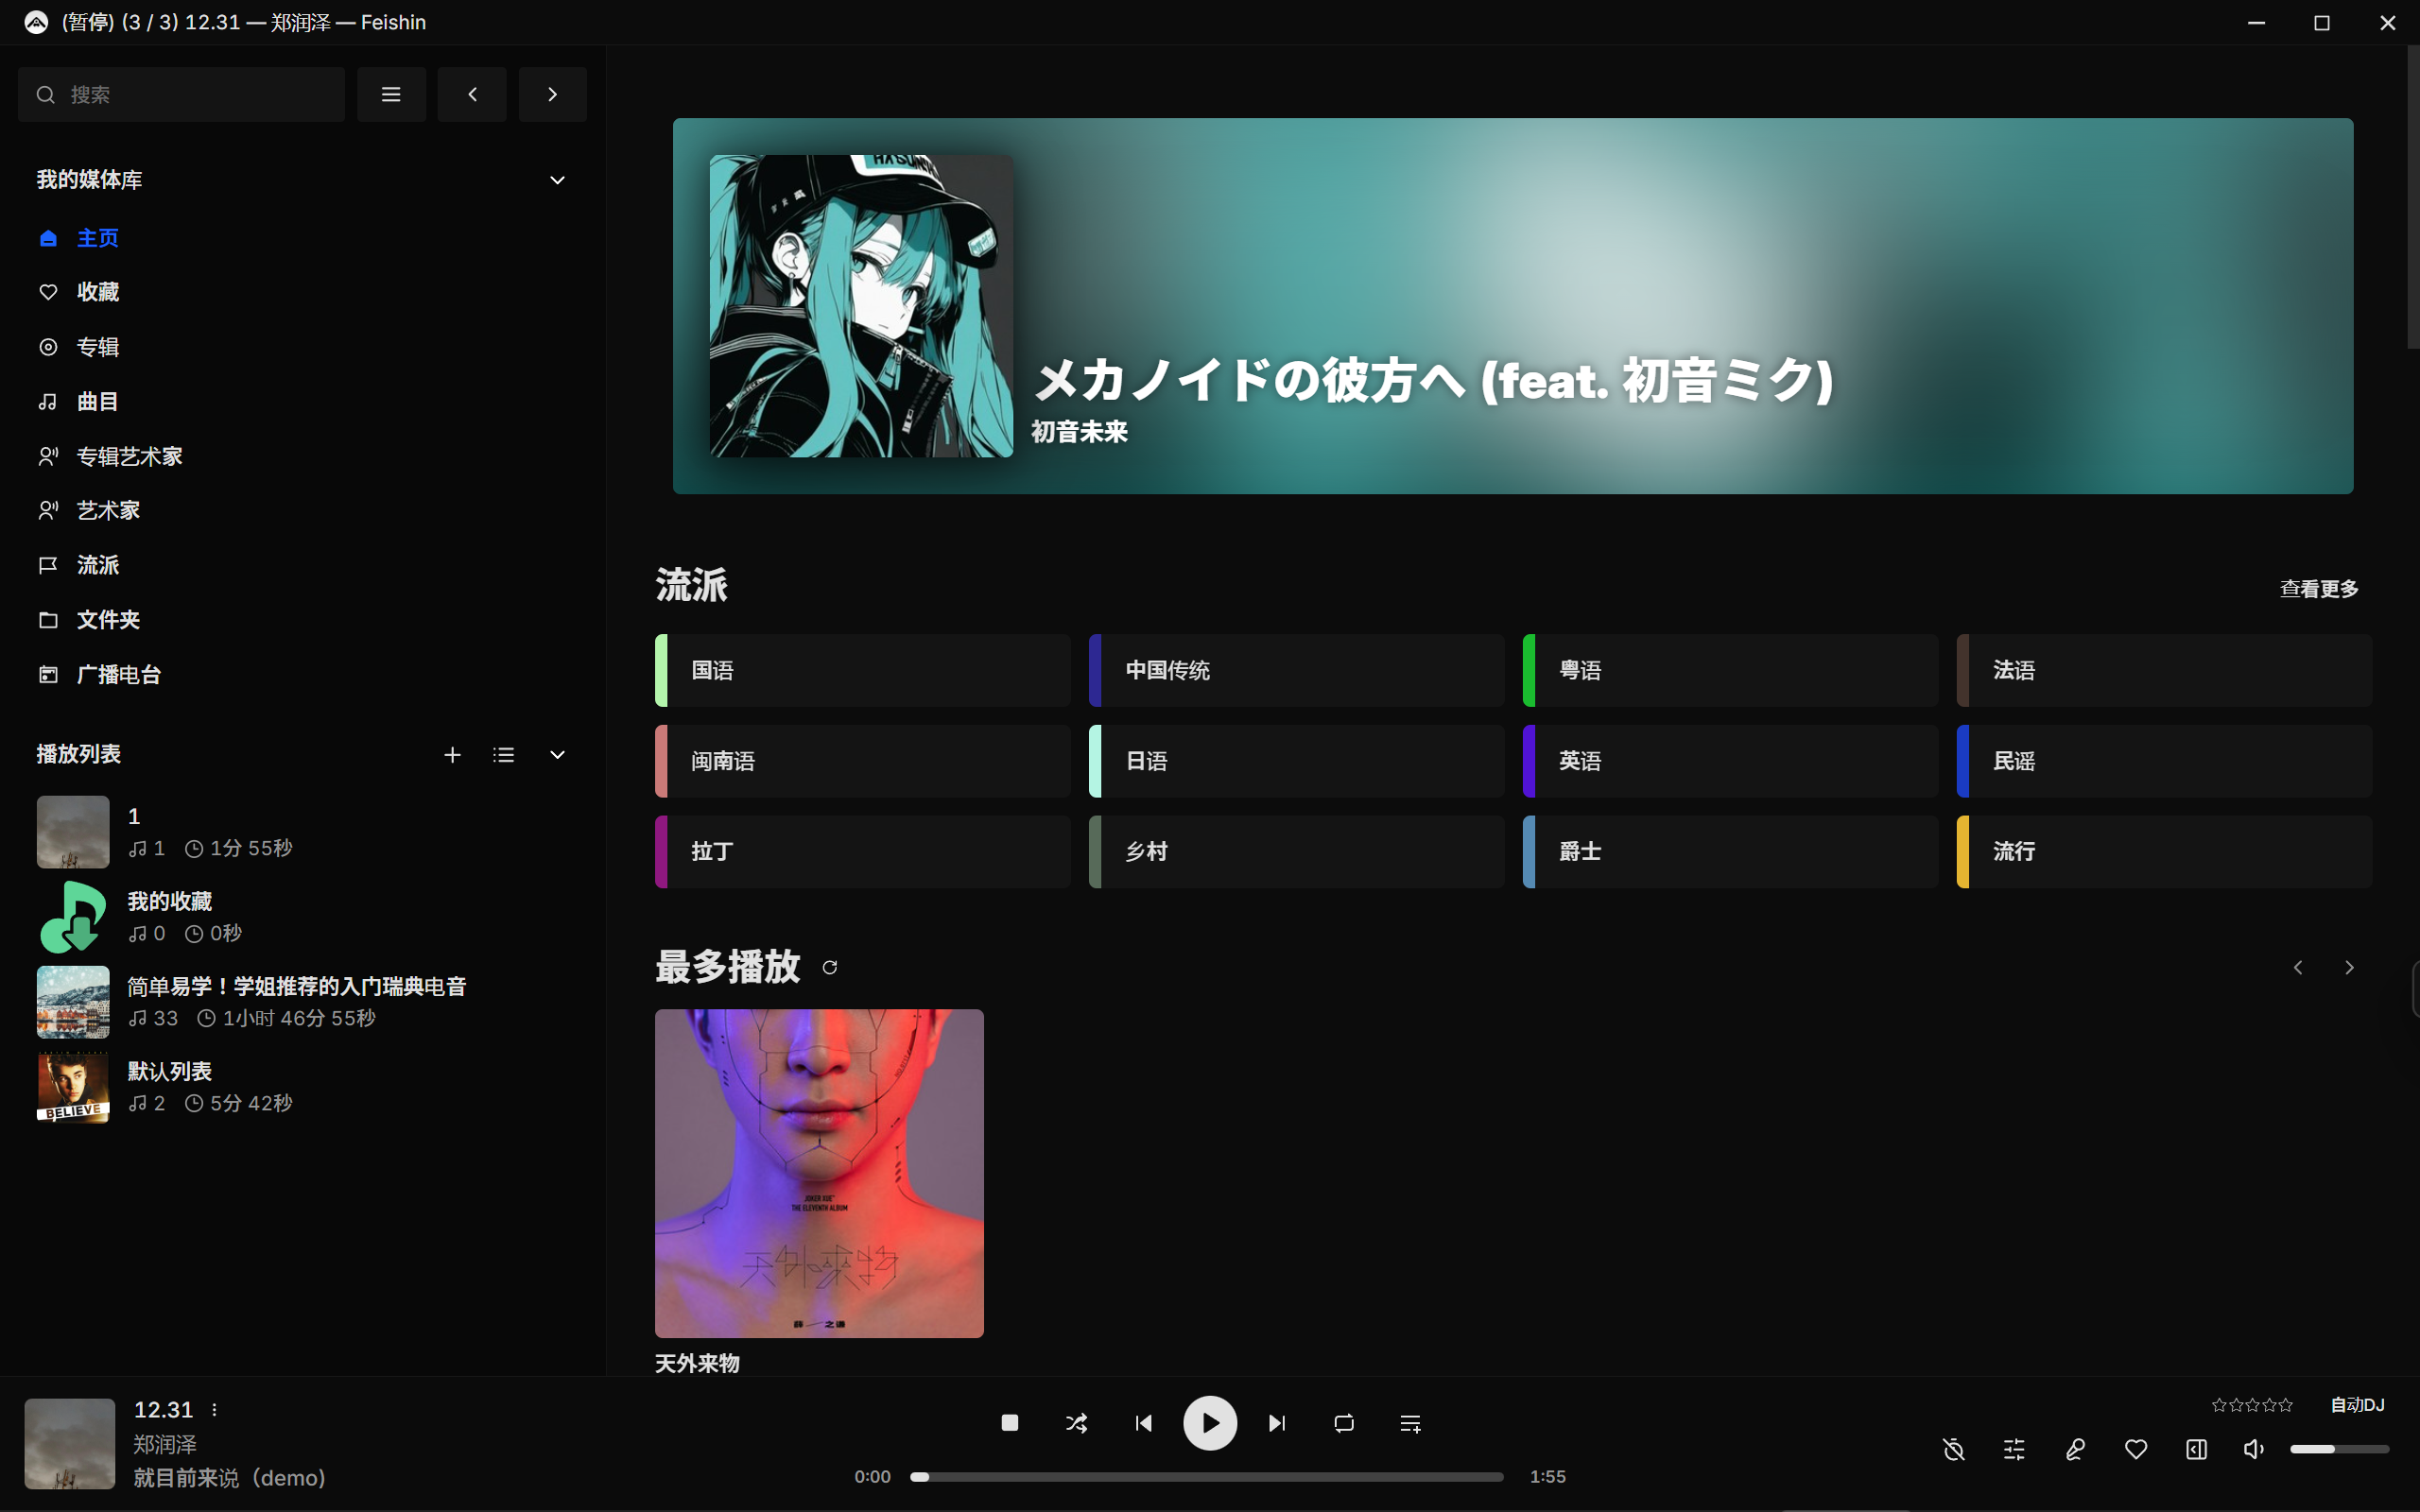Screen dimensions: 2420x1512
Task: Click 查看更多 for genres
Action: (x=2319, y=589)
